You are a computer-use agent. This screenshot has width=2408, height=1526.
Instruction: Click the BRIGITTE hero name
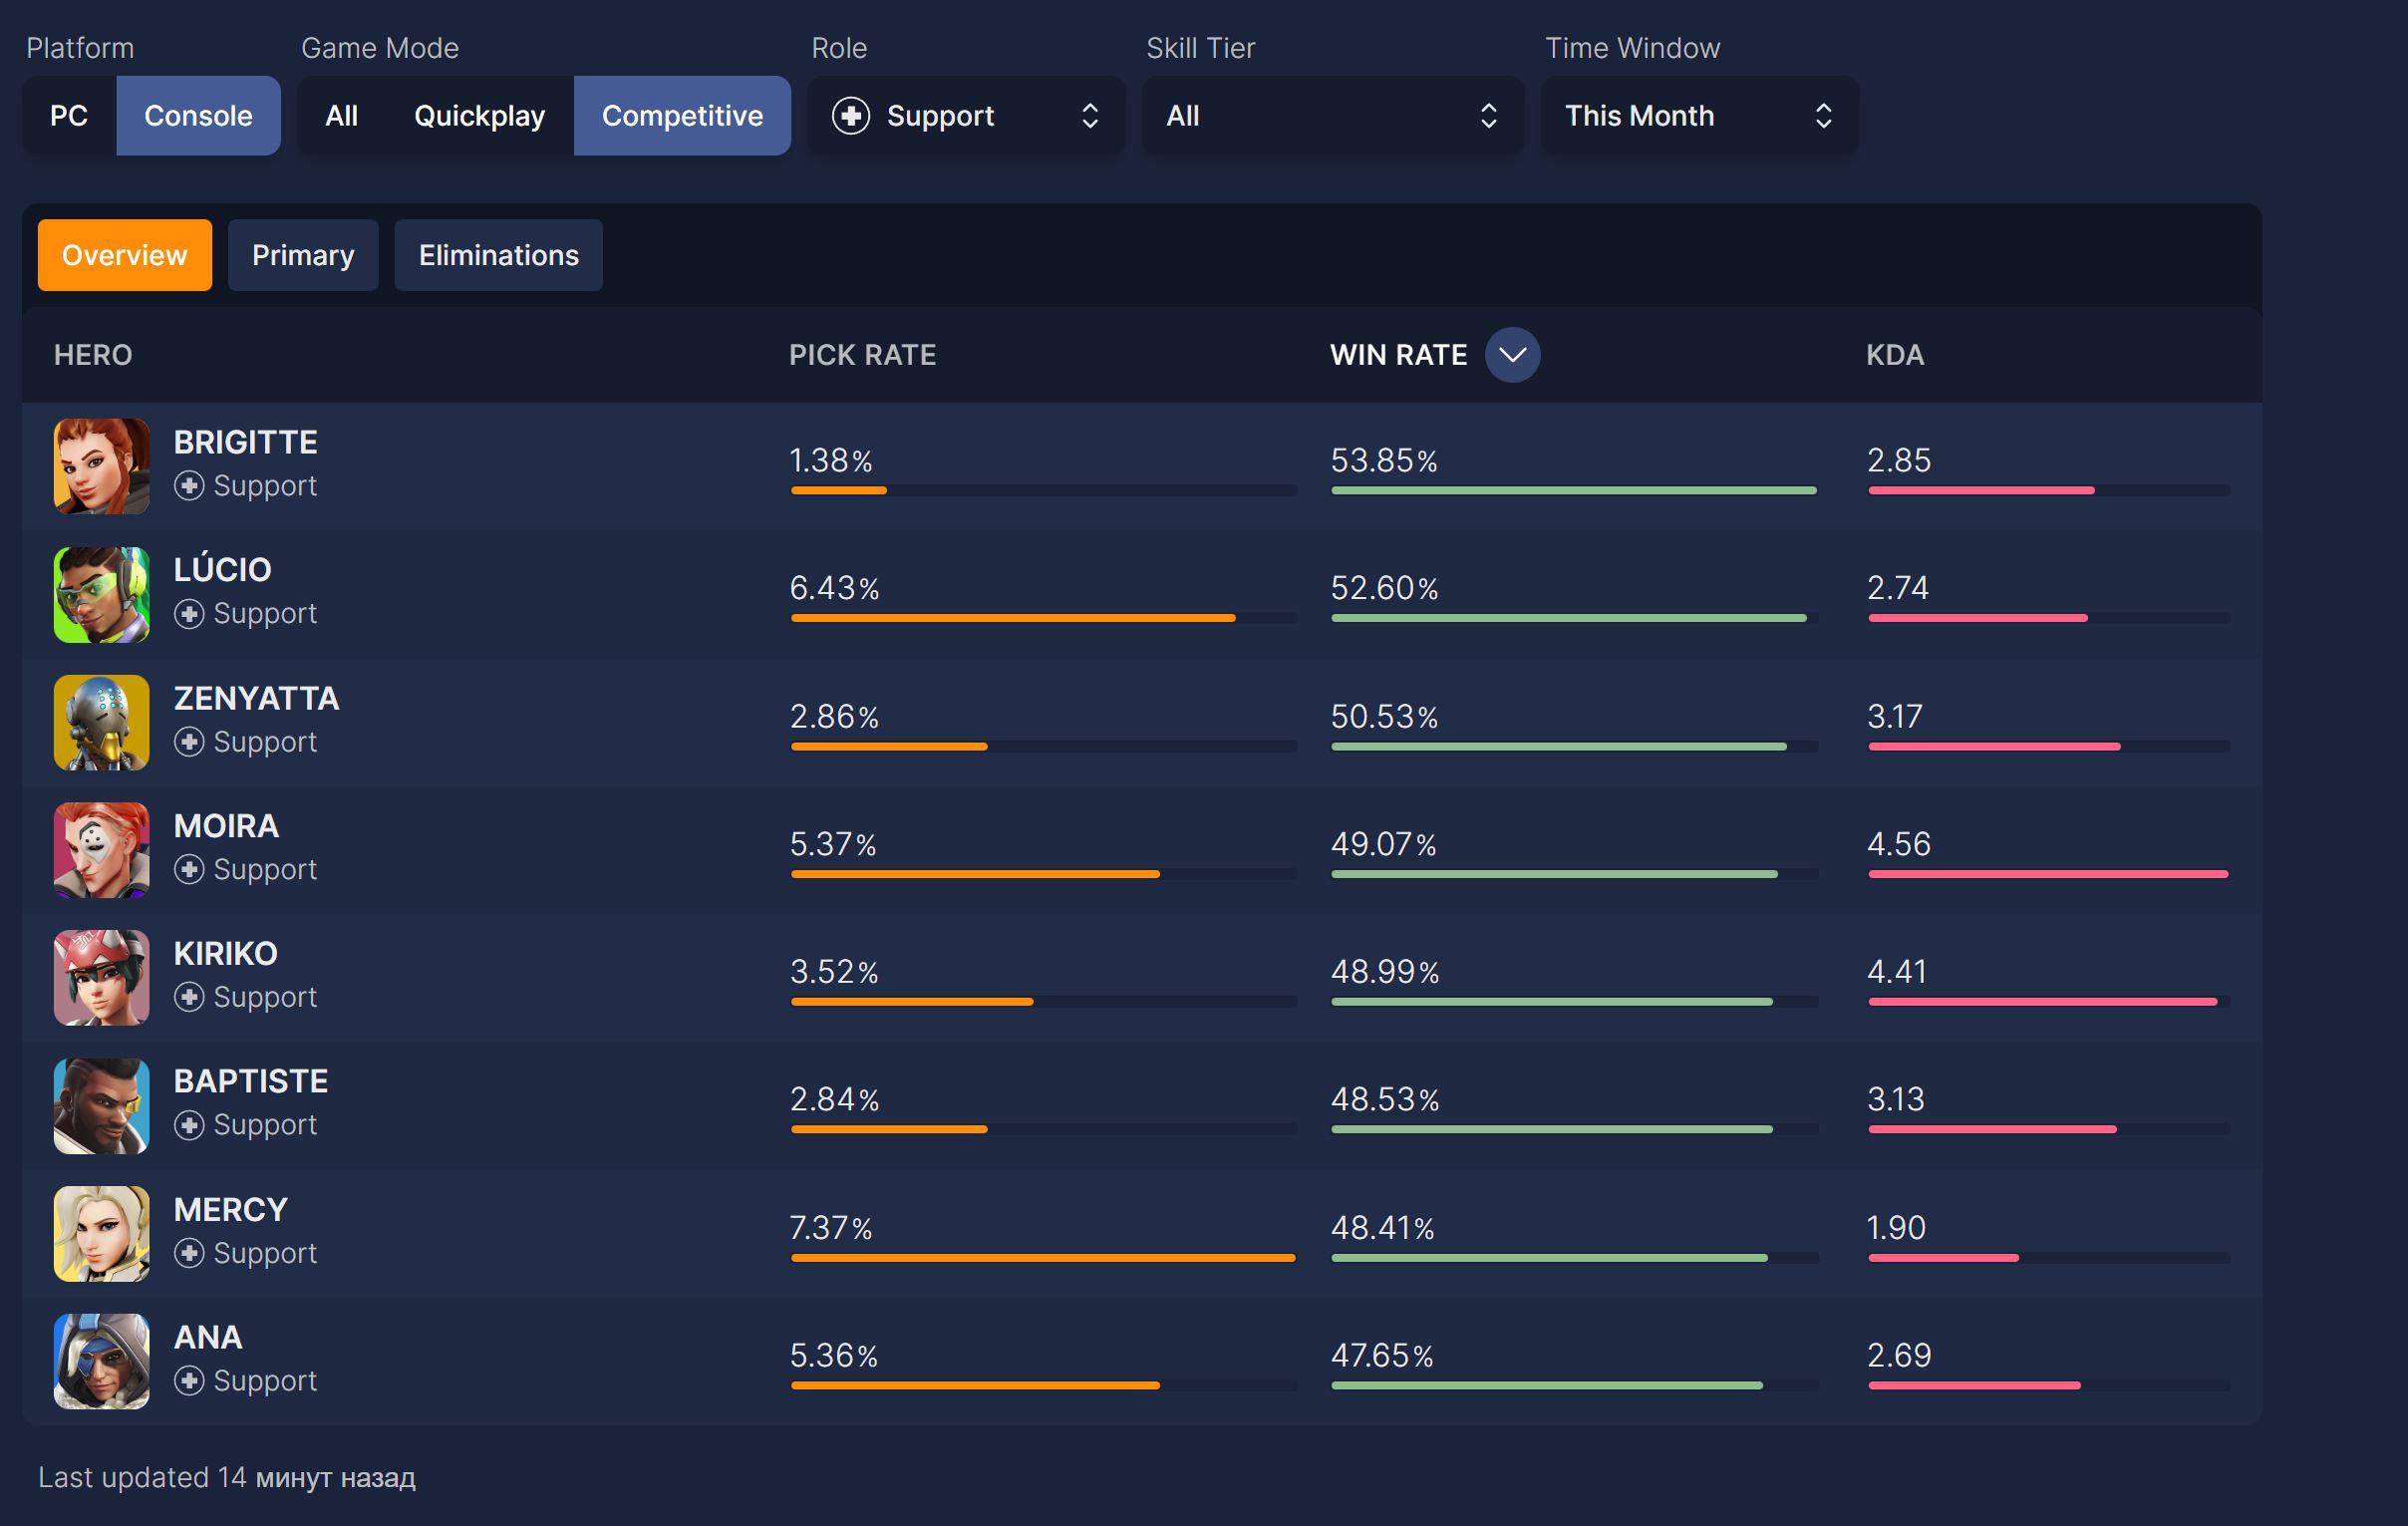[245, 442]
